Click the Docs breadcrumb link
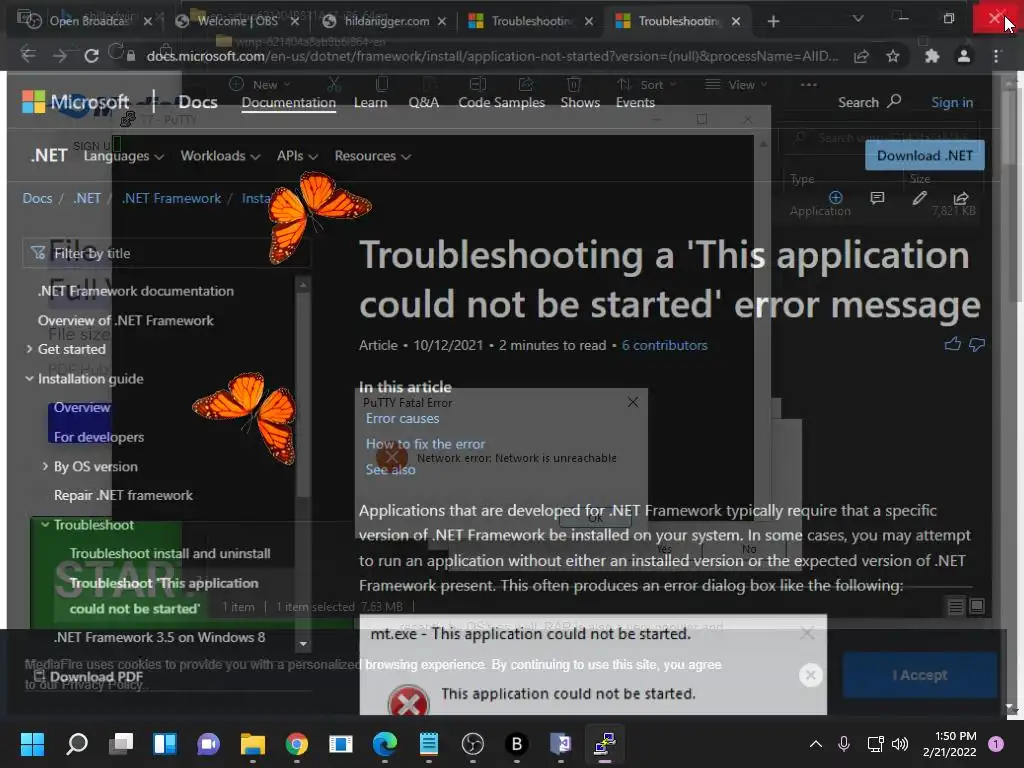Image resolution: width=1024 pixels, height=768 pixels. coord(37,199)
